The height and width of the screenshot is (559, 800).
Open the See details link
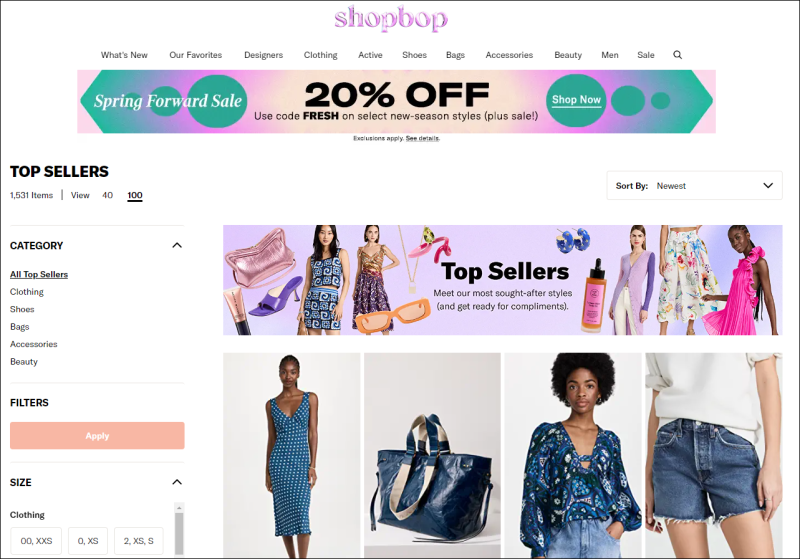click(422, 138)
